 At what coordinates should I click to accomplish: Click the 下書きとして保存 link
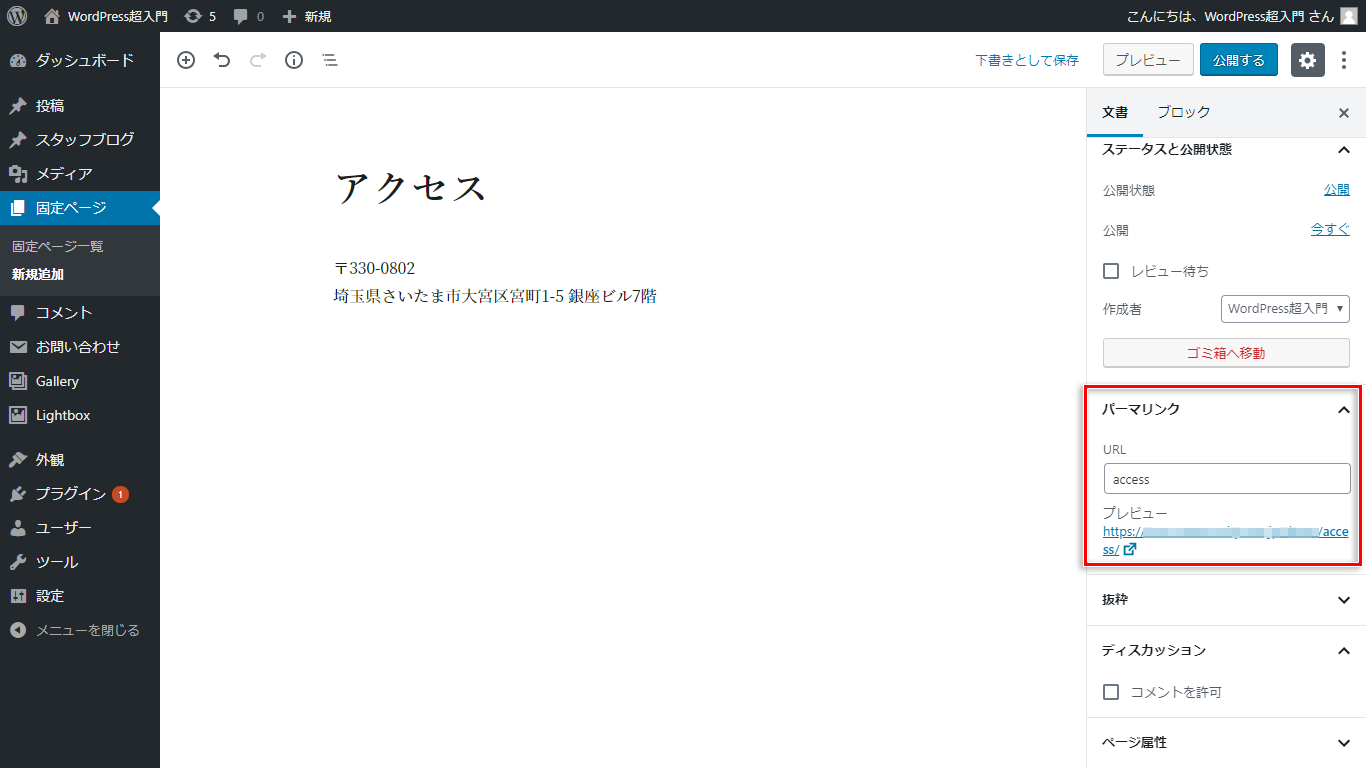pos(1027,60)
